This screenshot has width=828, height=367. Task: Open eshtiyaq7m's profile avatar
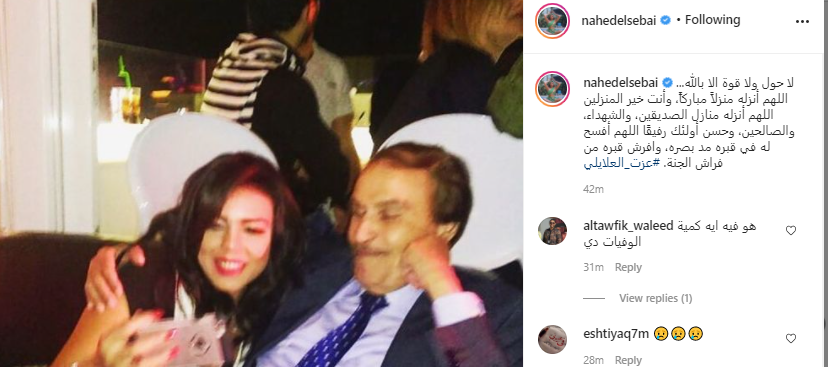click(552, 339)
